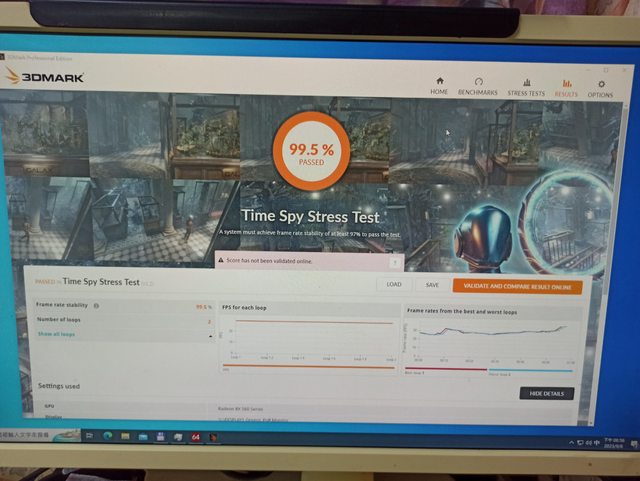Switch to the Results section
The image size is (640, 481).
pos(566,88)
